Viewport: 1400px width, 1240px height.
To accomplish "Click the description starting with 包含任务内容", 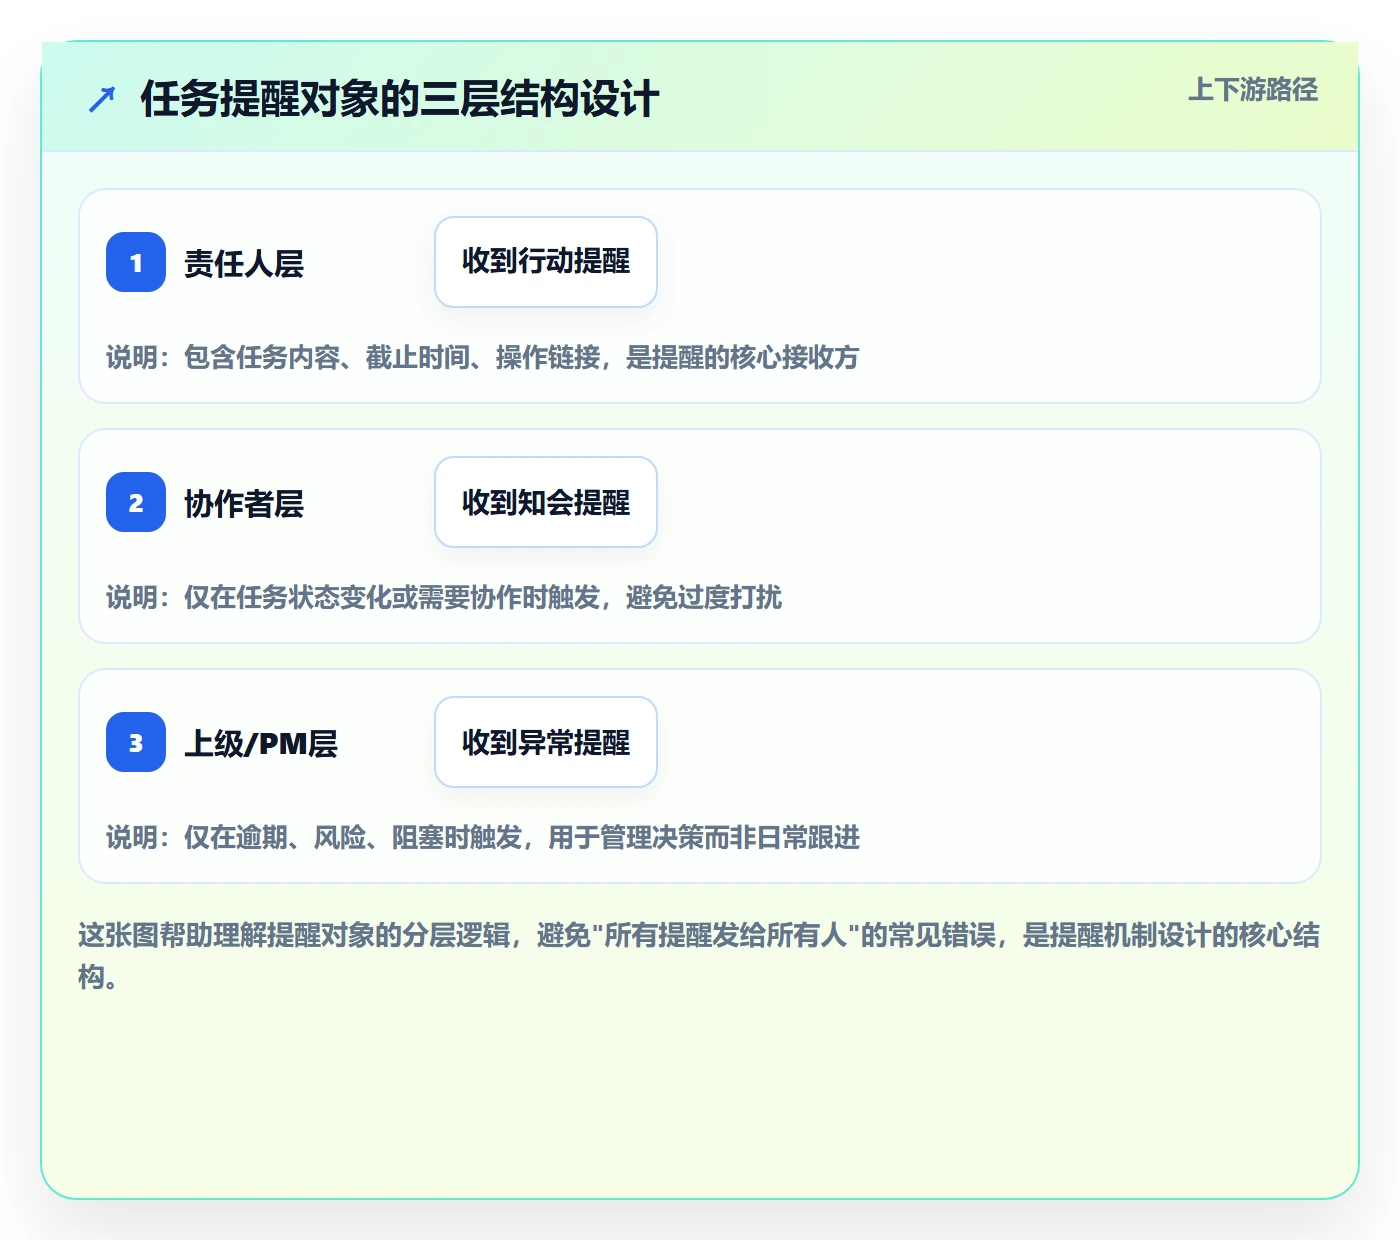I will [x=483, y=357].
